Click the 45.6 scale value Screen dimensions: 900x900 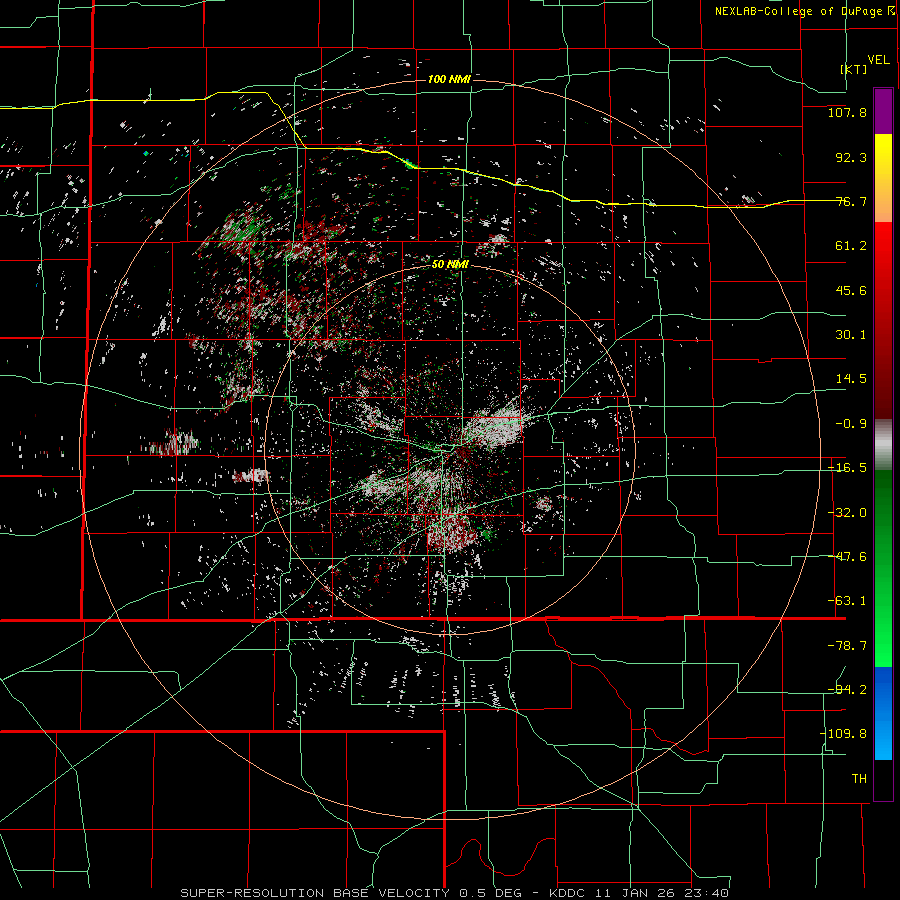[851, 290]
